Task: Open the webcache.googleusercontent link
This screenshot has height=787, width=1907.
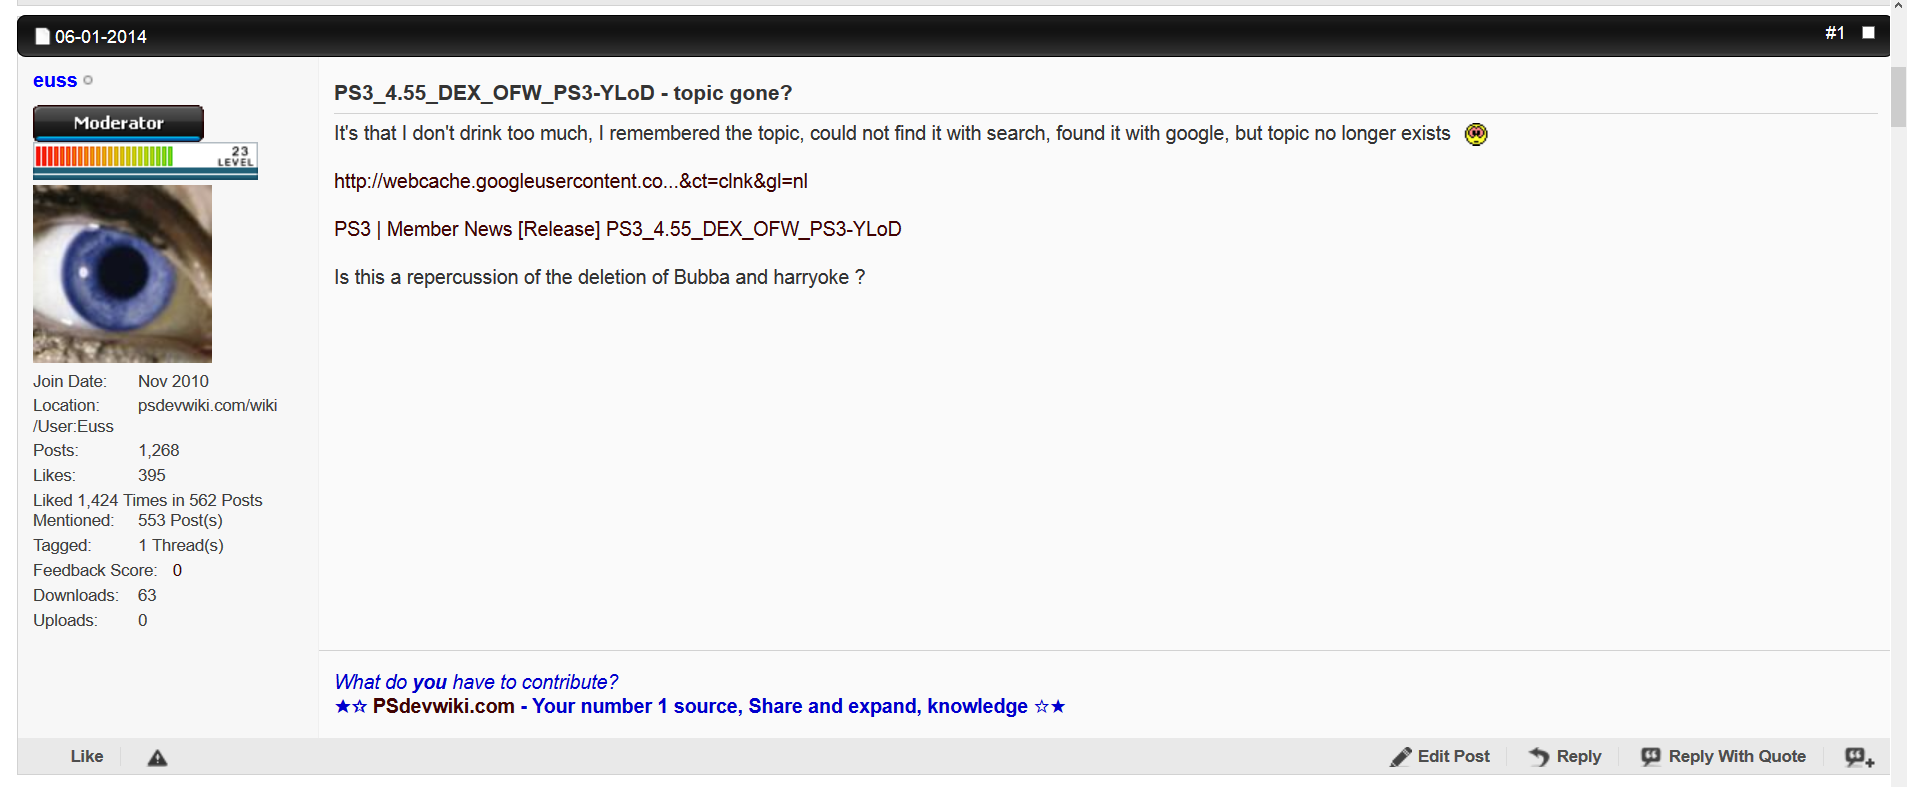Action: (570, 181)
